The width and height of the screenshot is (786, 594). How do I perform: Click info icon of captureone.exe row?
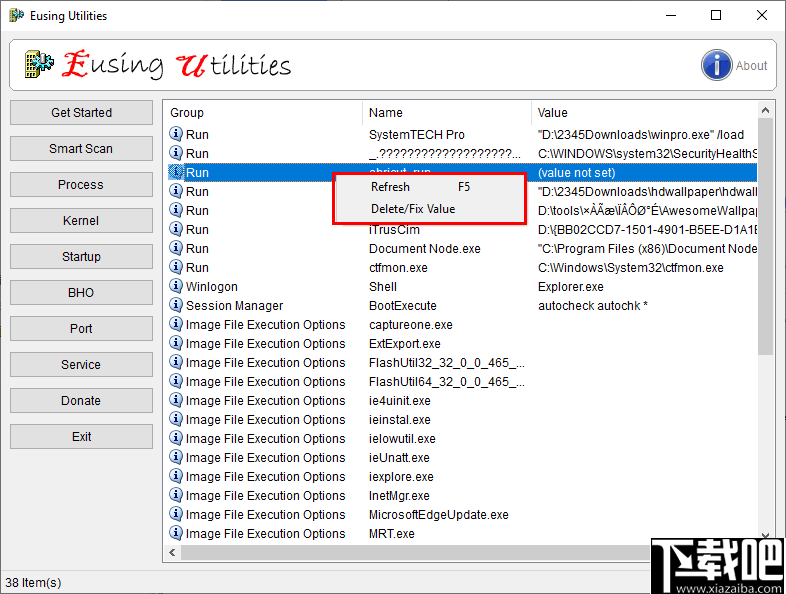175,324
